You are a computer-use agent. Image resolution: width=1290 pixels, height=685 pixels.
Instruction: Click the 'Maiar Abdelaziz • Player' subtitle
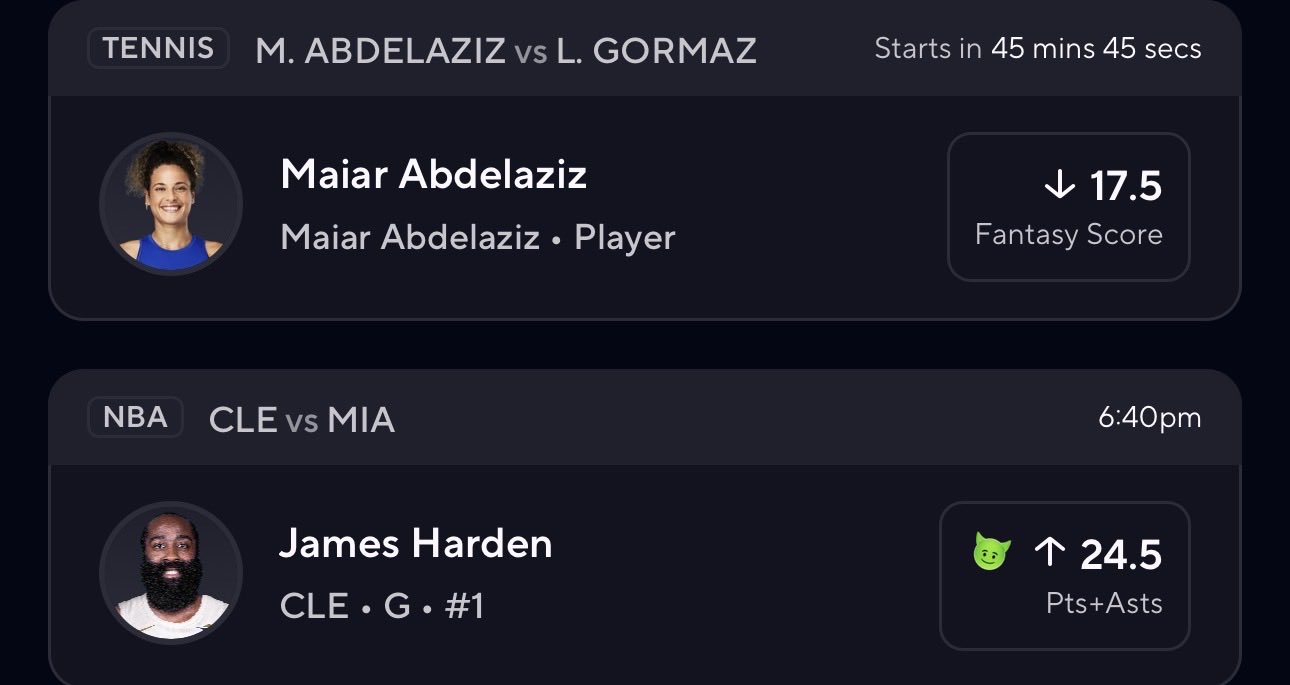pyautogui.click(x=478, y=238)
